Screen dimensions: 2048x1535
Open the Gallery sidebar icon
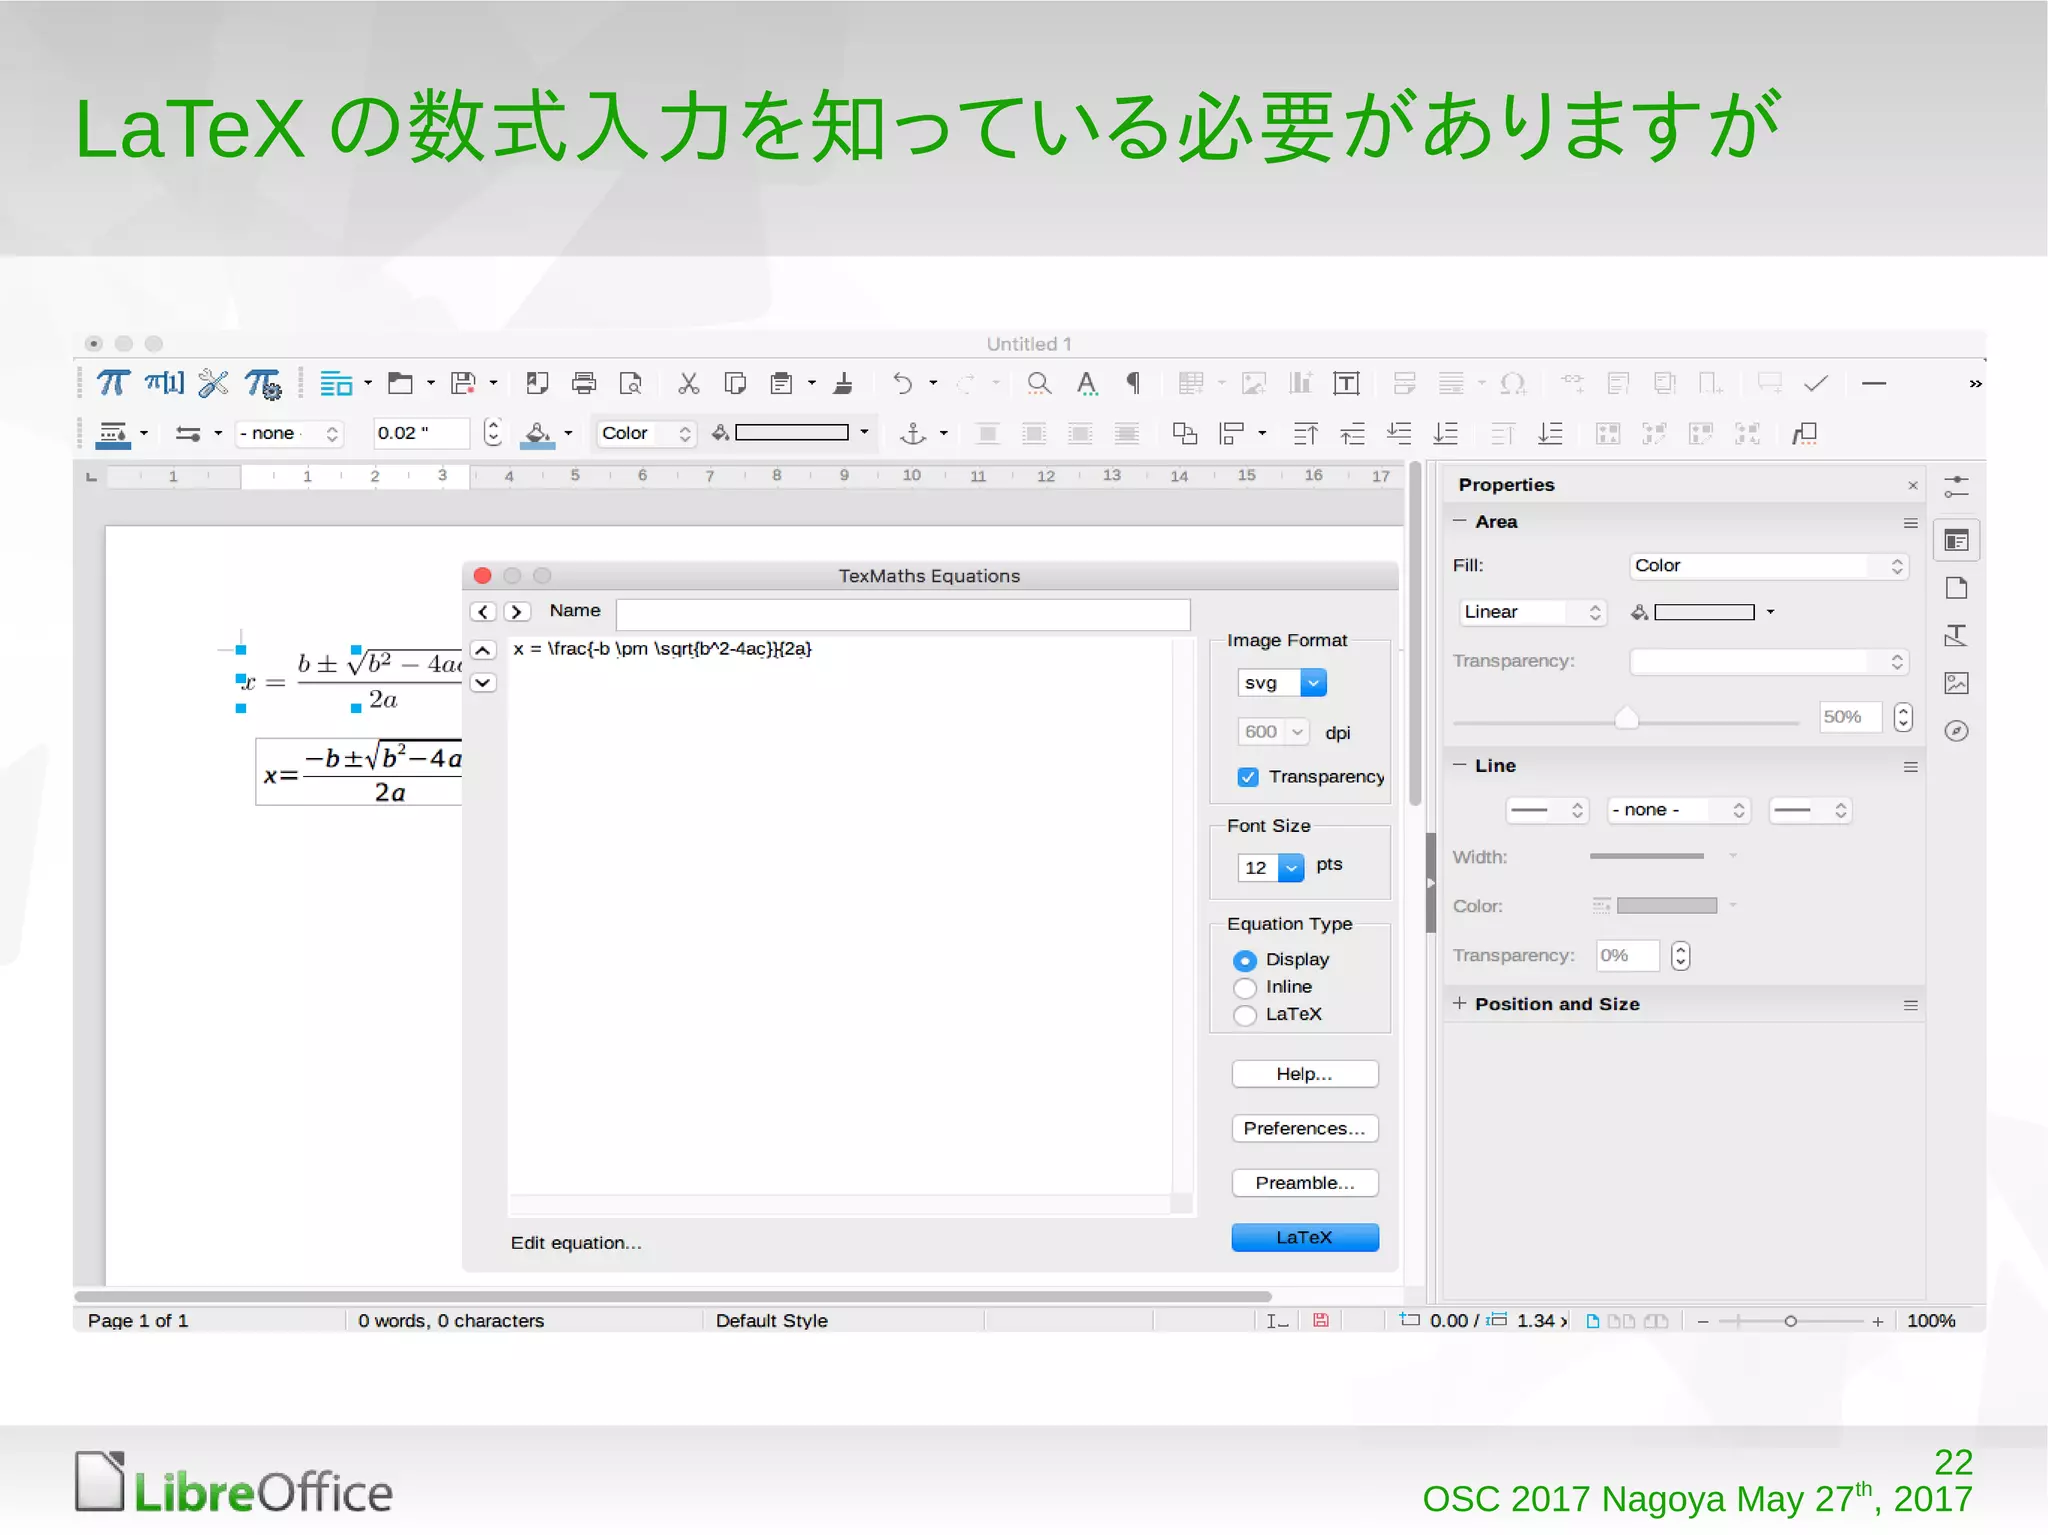click(1956, 684)
